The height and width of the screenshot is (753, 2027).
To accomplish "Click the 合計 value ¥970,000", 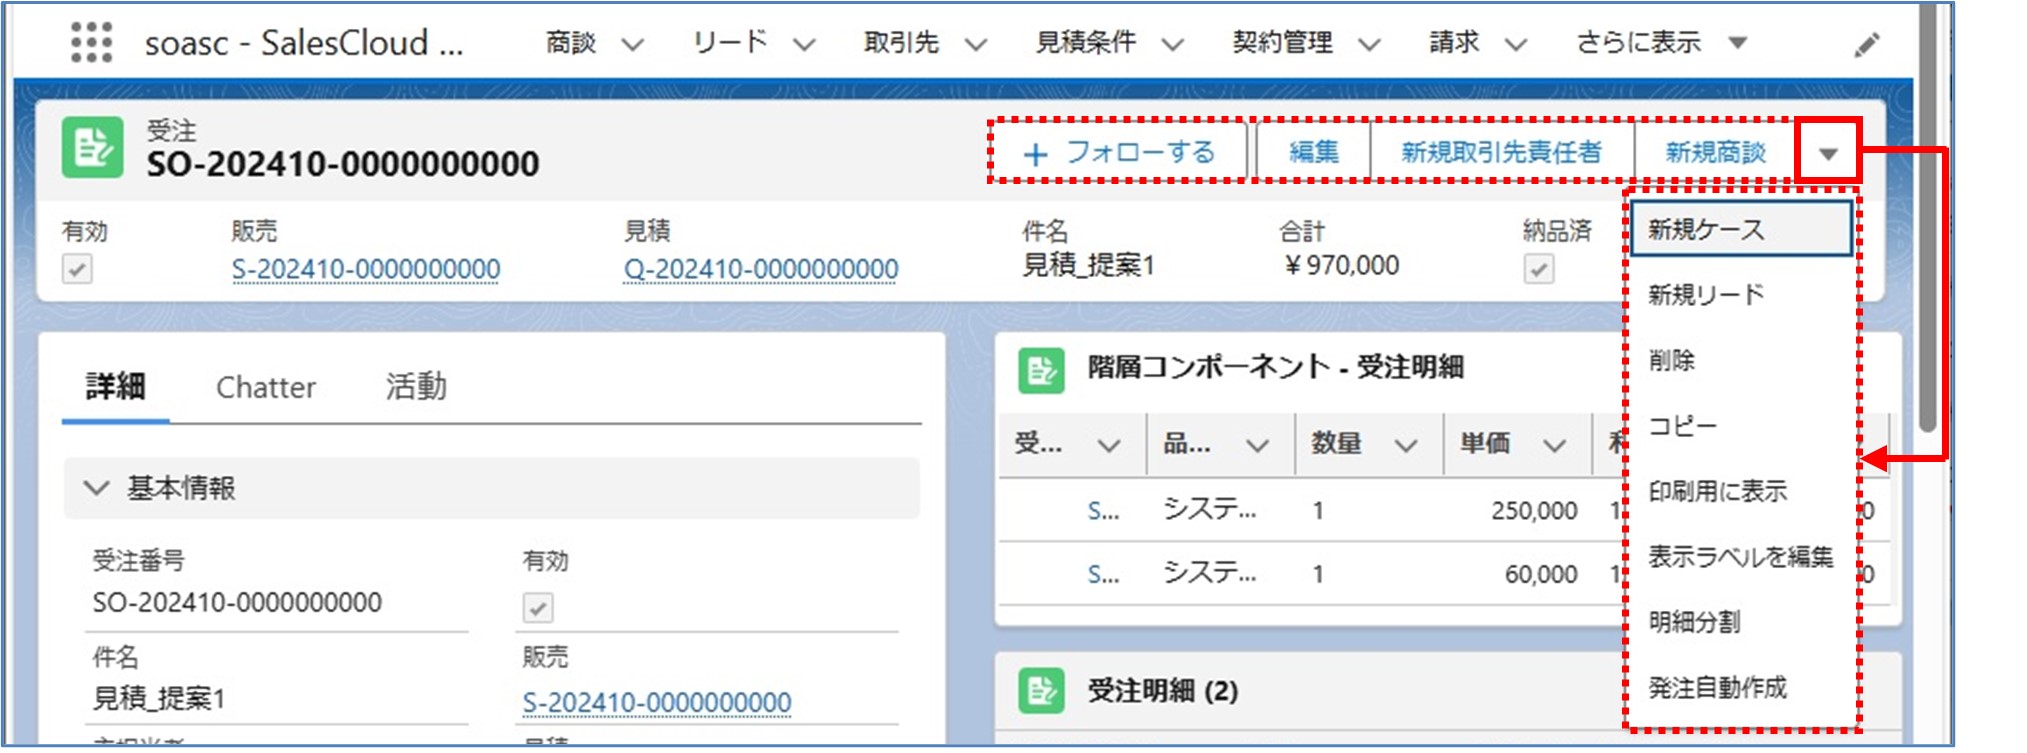I will (x=1341, y=266).
